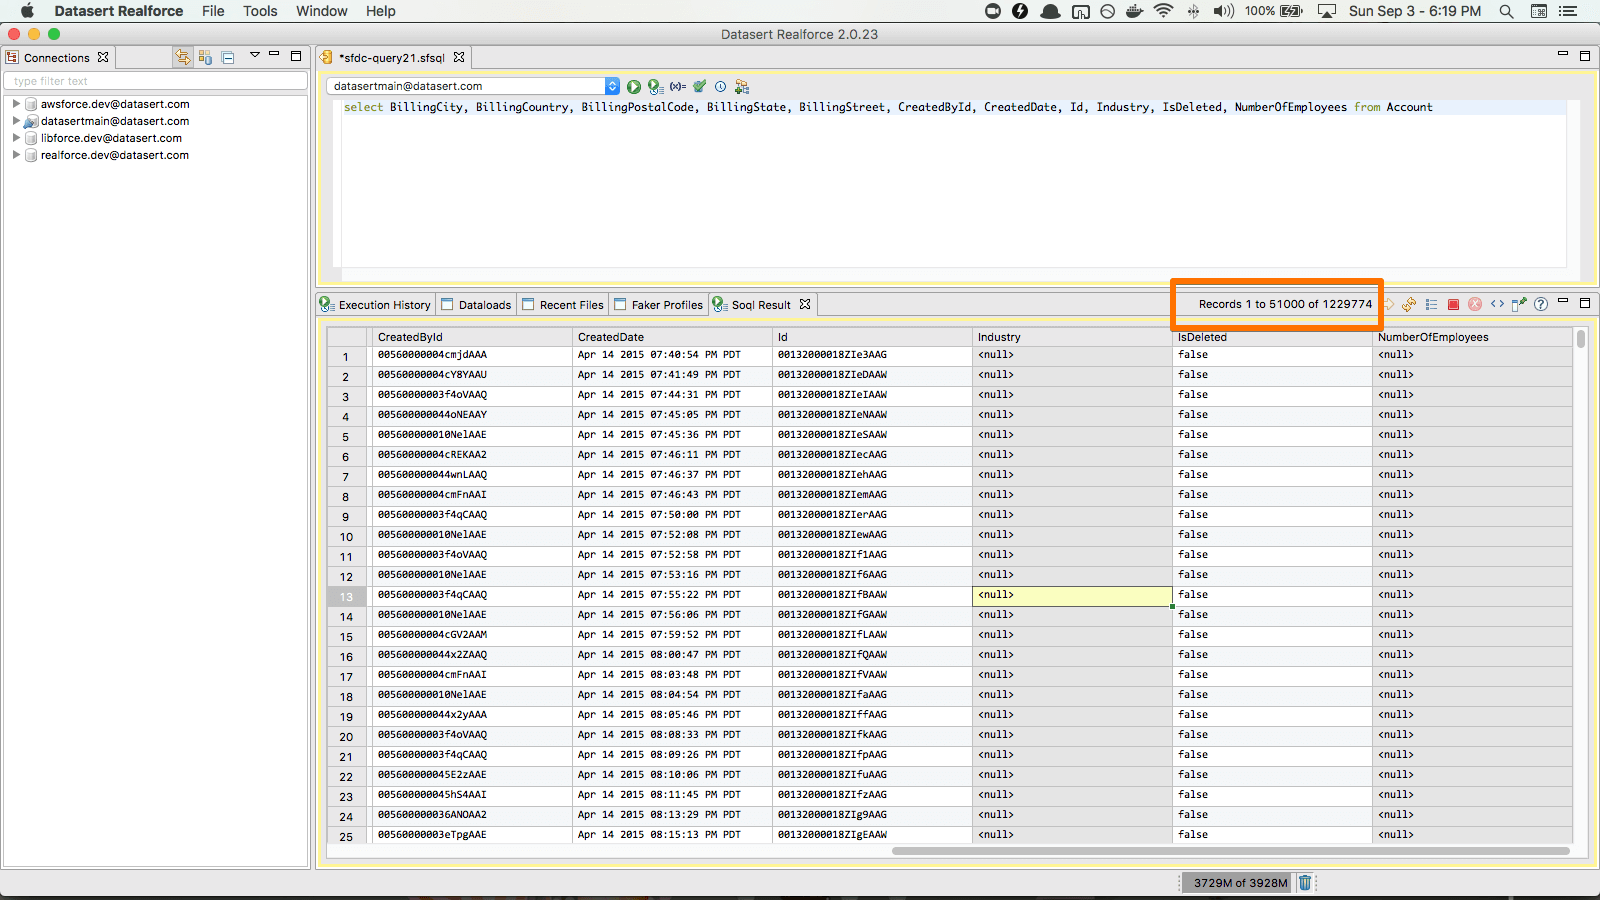This screenshot has height=900, width=1600.
Task: Open help with the question mark icon
Action: click(x=1541, y=304)
